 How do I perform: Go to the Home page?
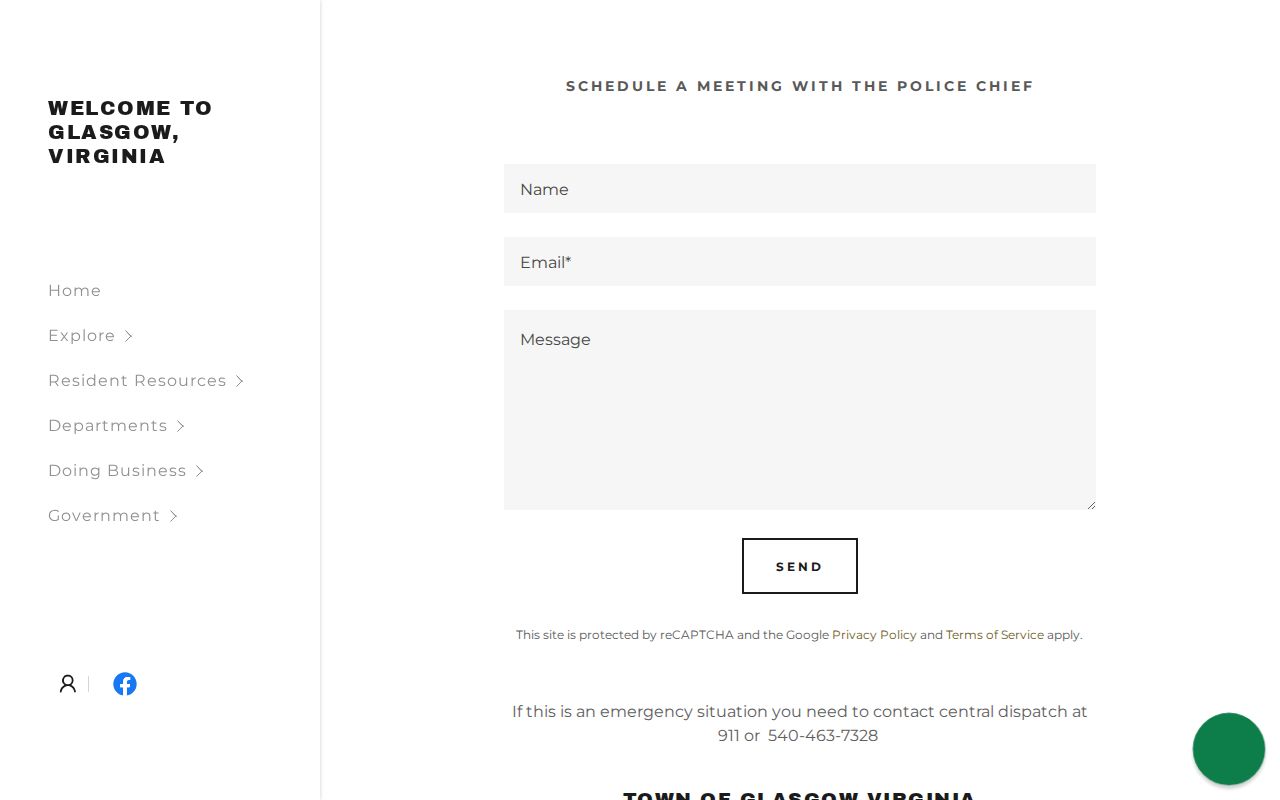(x=74, y=291)
